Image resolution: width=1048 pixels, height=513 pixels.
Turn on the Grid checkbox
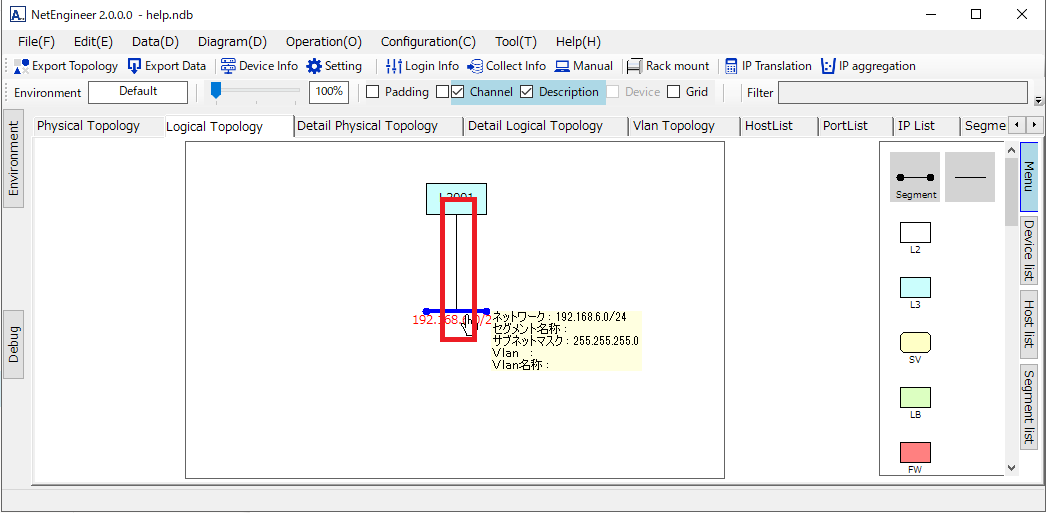click(674, 92)
